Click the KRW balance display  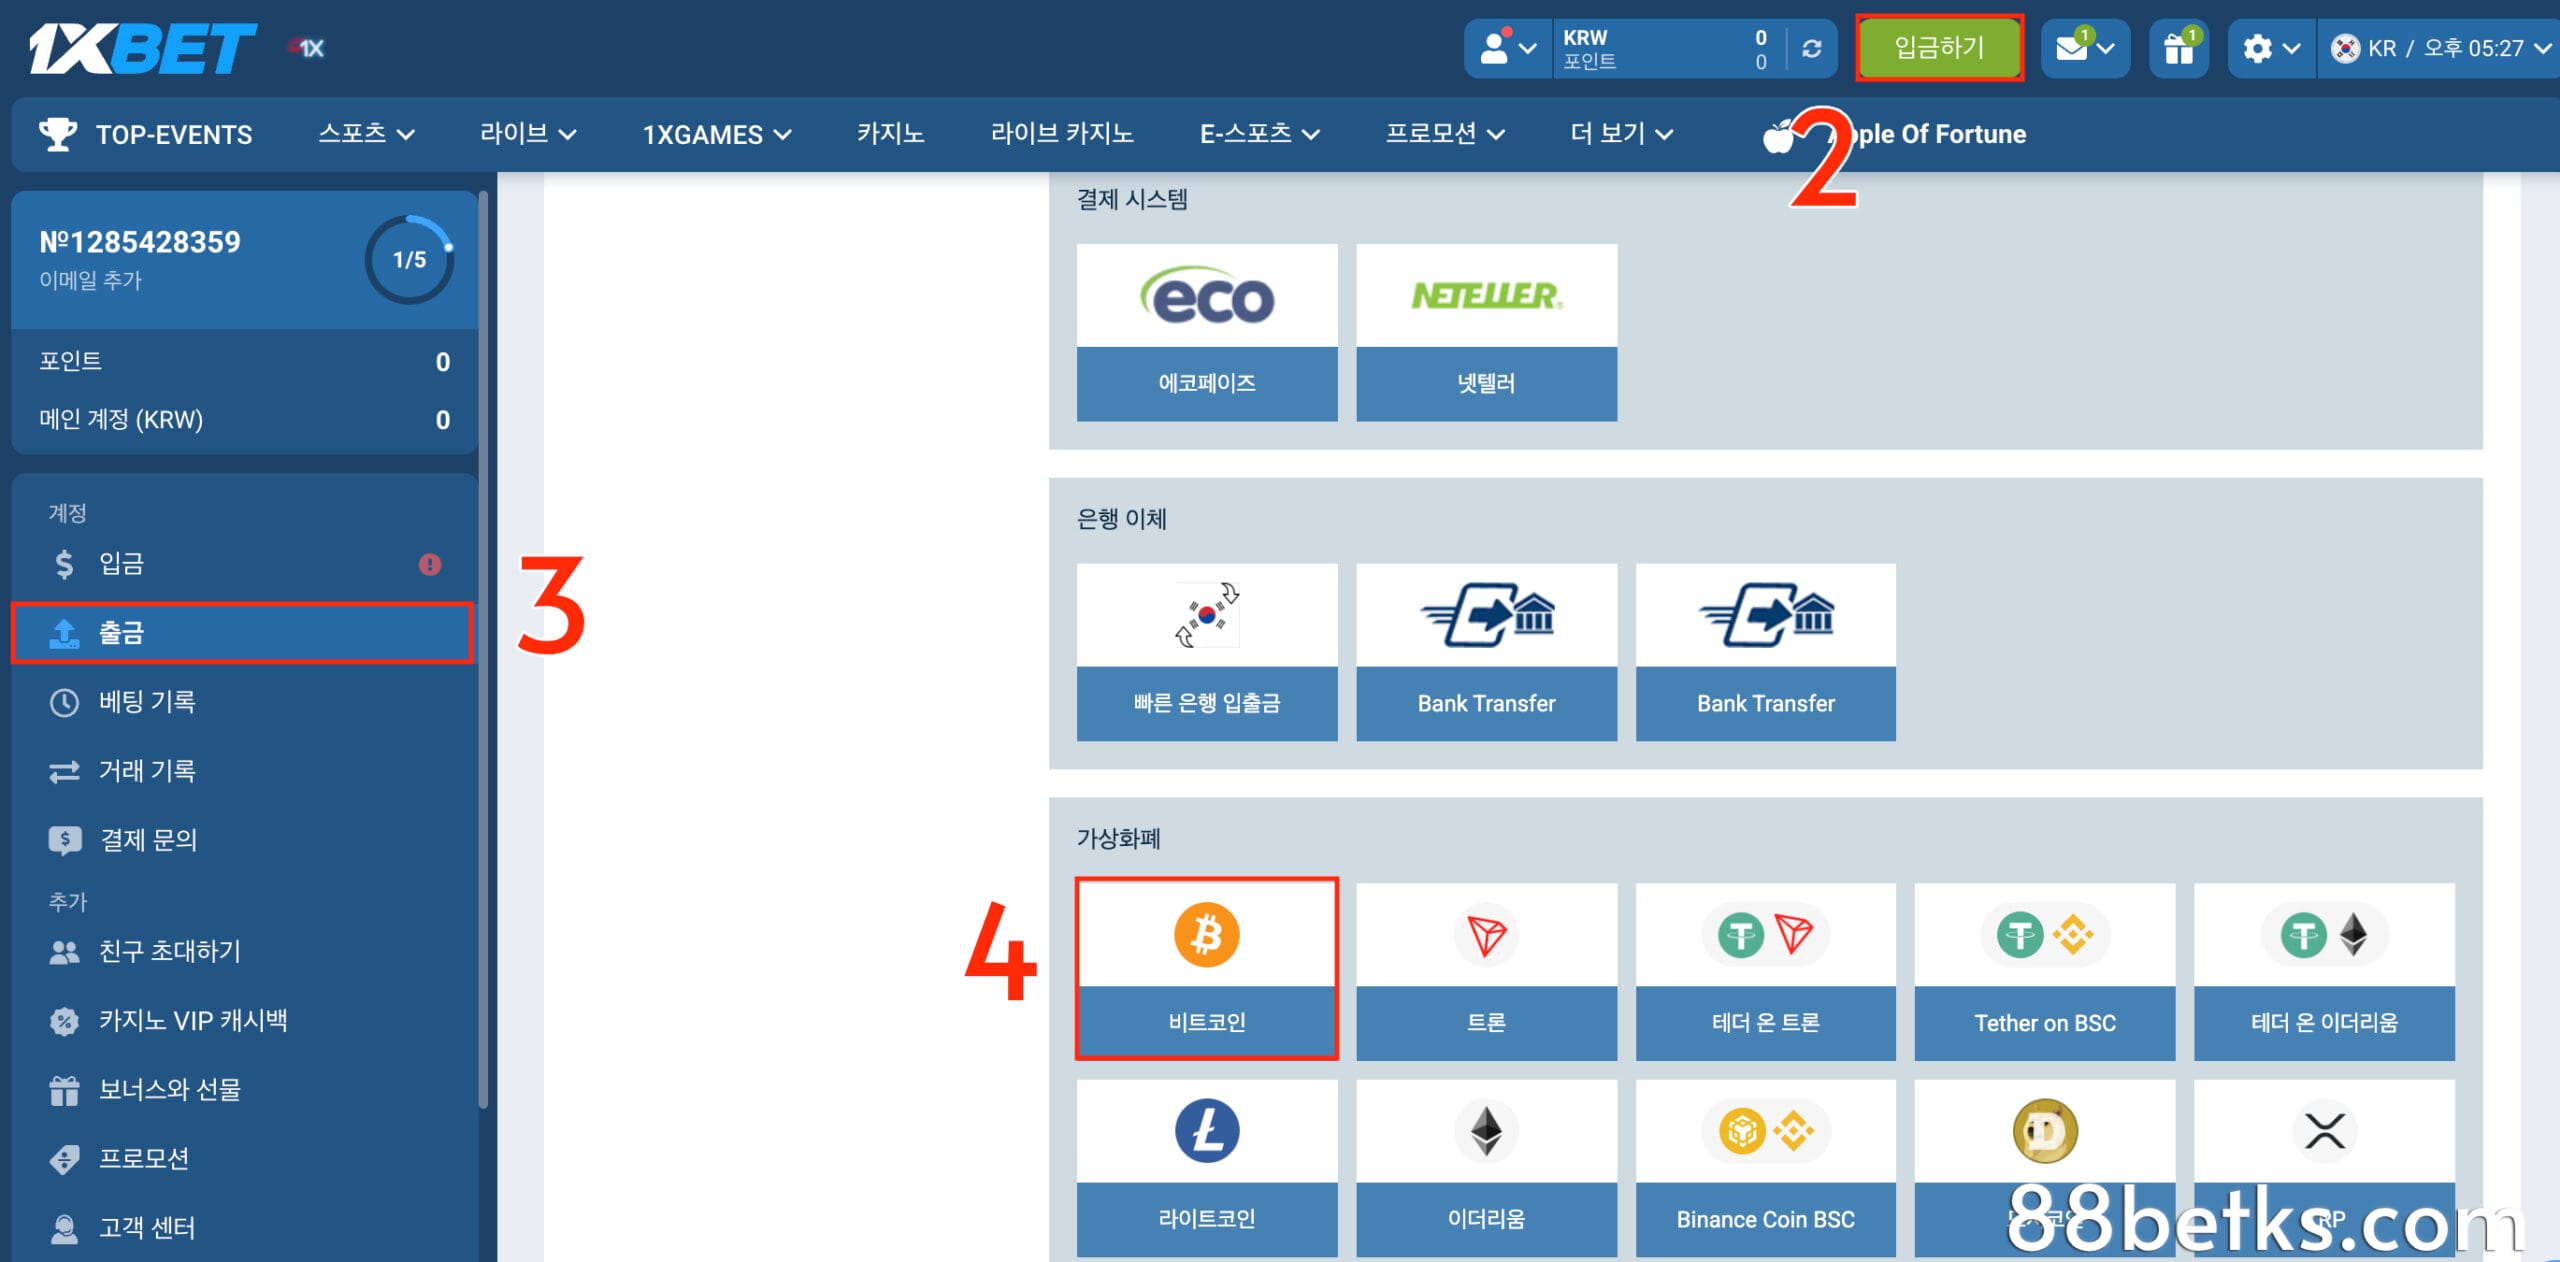click(x=1665, y=48)
